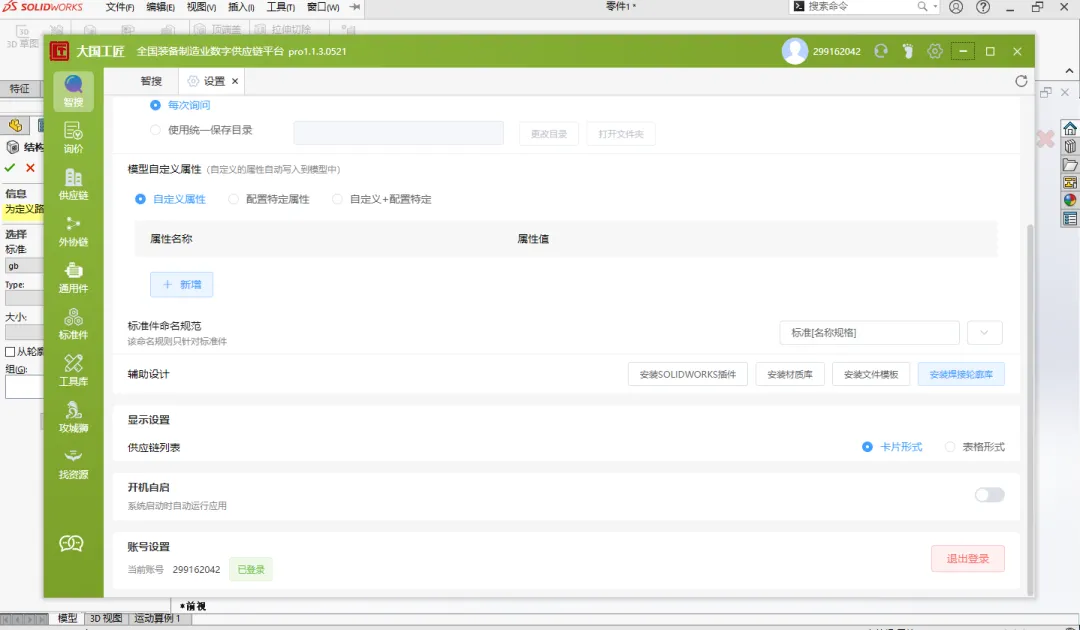Click the footprint history icon

coord(908,51)
